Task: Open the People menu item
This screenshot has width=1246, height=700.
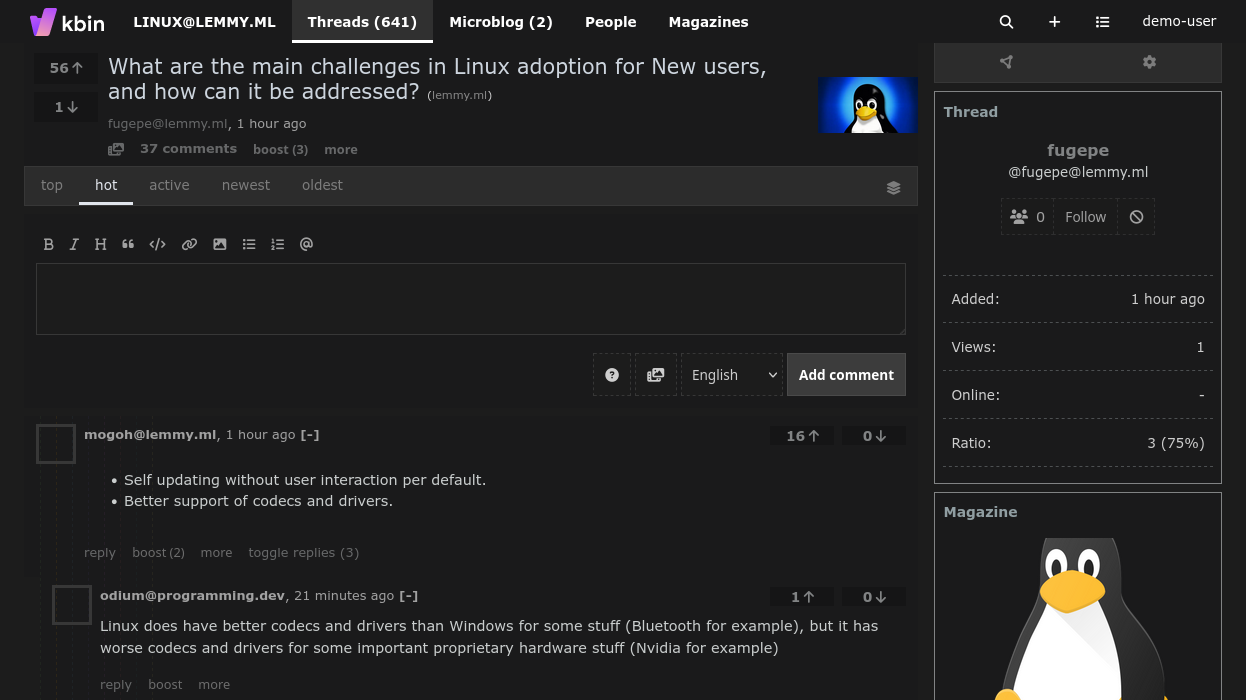Action: tap(611, 22)
